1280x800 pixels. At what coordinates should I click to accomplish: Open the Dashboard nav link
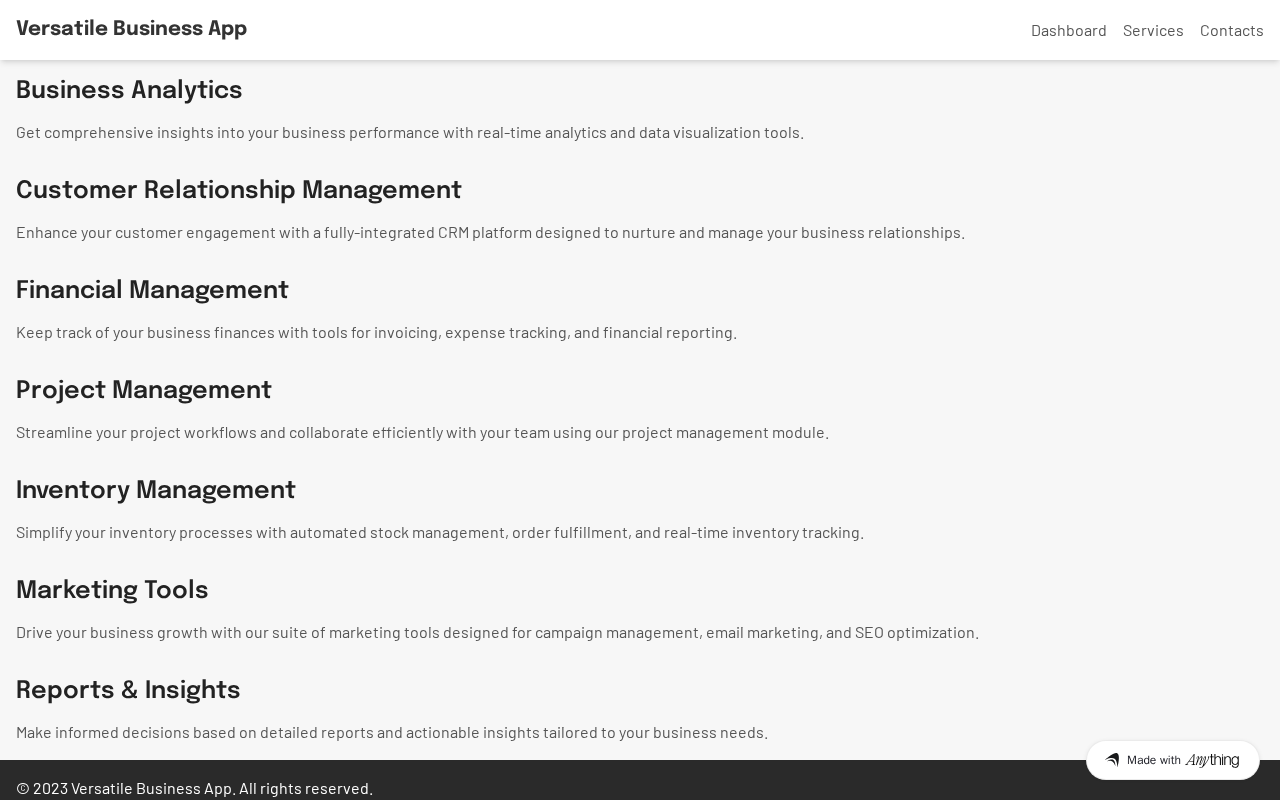pyautogui.click(x=1068, y=30)
